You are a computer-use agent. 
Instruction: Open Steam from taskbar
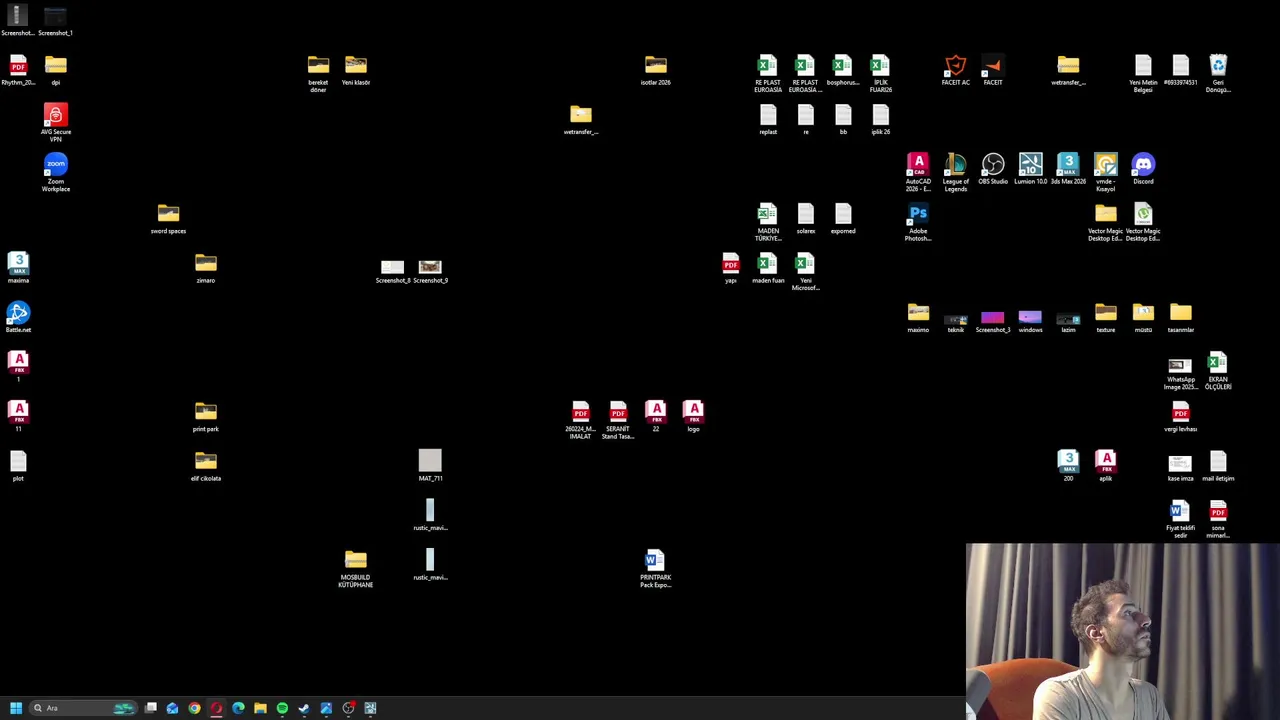click(304, 708)
